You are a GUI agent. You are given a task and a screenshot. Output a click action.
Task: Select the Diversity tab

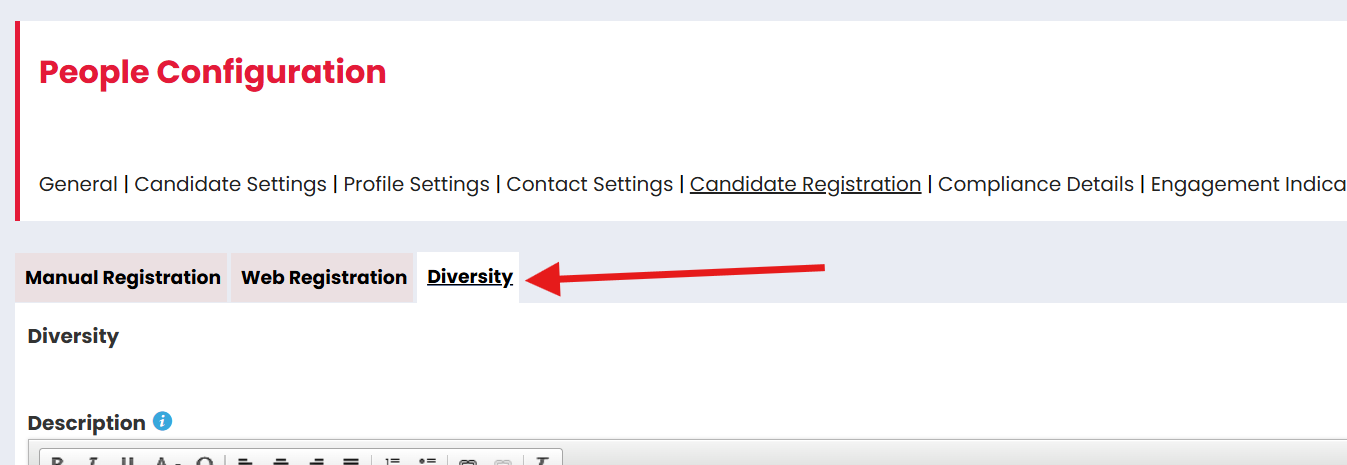(470, 278)
